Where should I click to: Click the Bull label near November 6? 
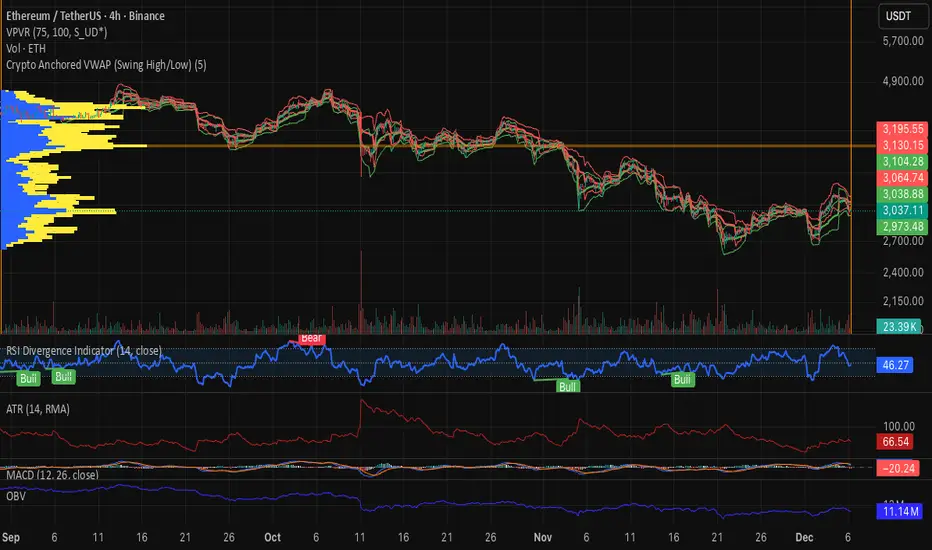tap(568, 386)
